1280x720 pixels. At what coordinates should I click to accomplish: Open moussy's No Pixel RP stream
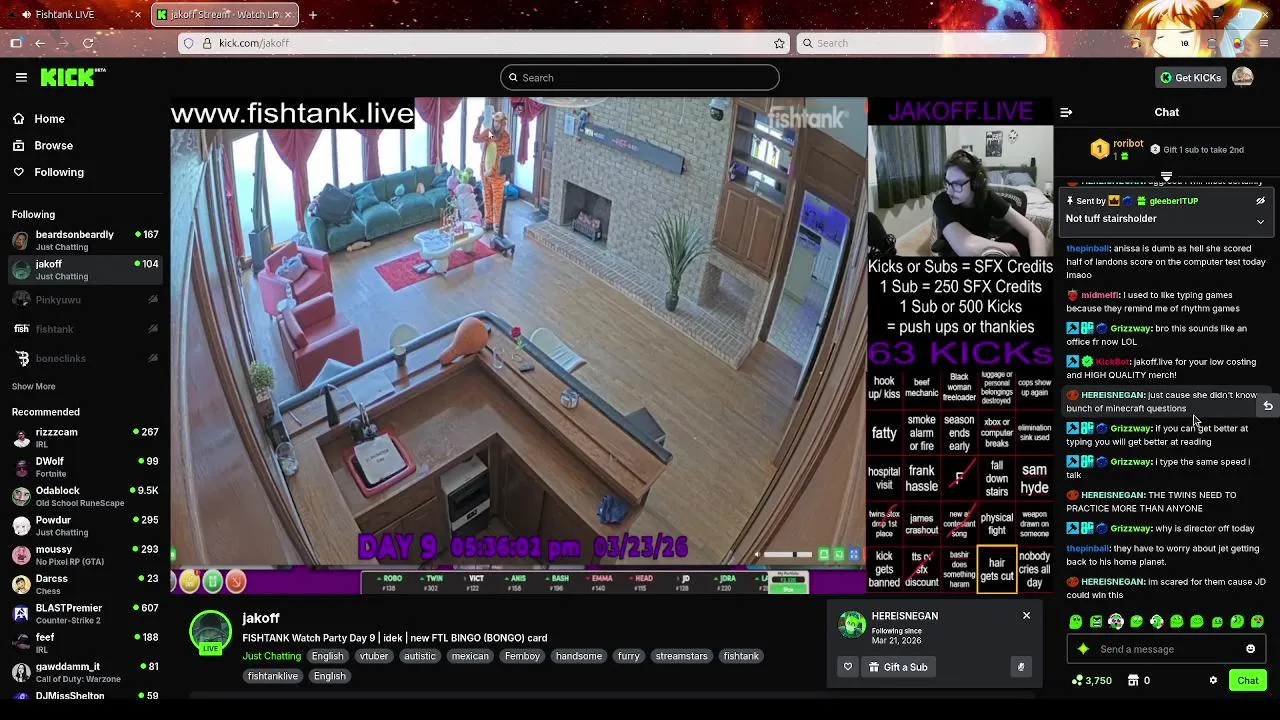coord(85,555)
